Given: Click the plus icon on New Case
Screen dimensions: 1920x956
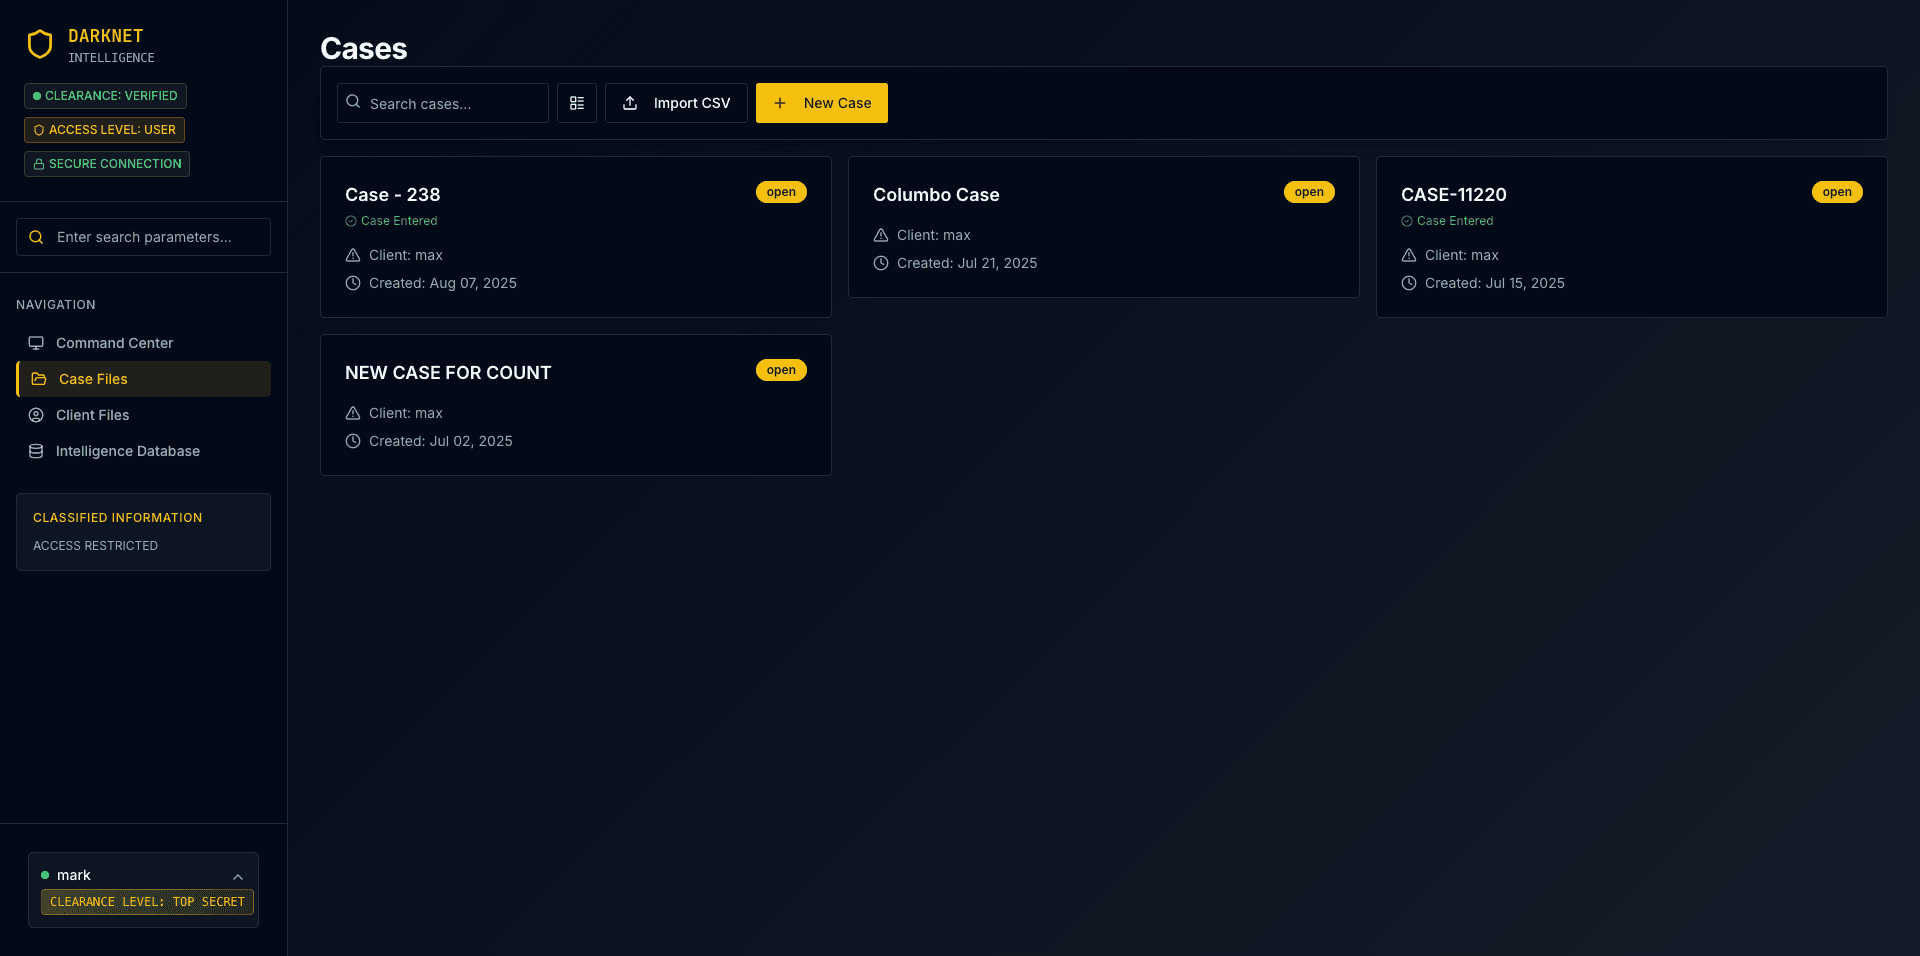Looking at the screenshot, I should [x=780, y=103].
